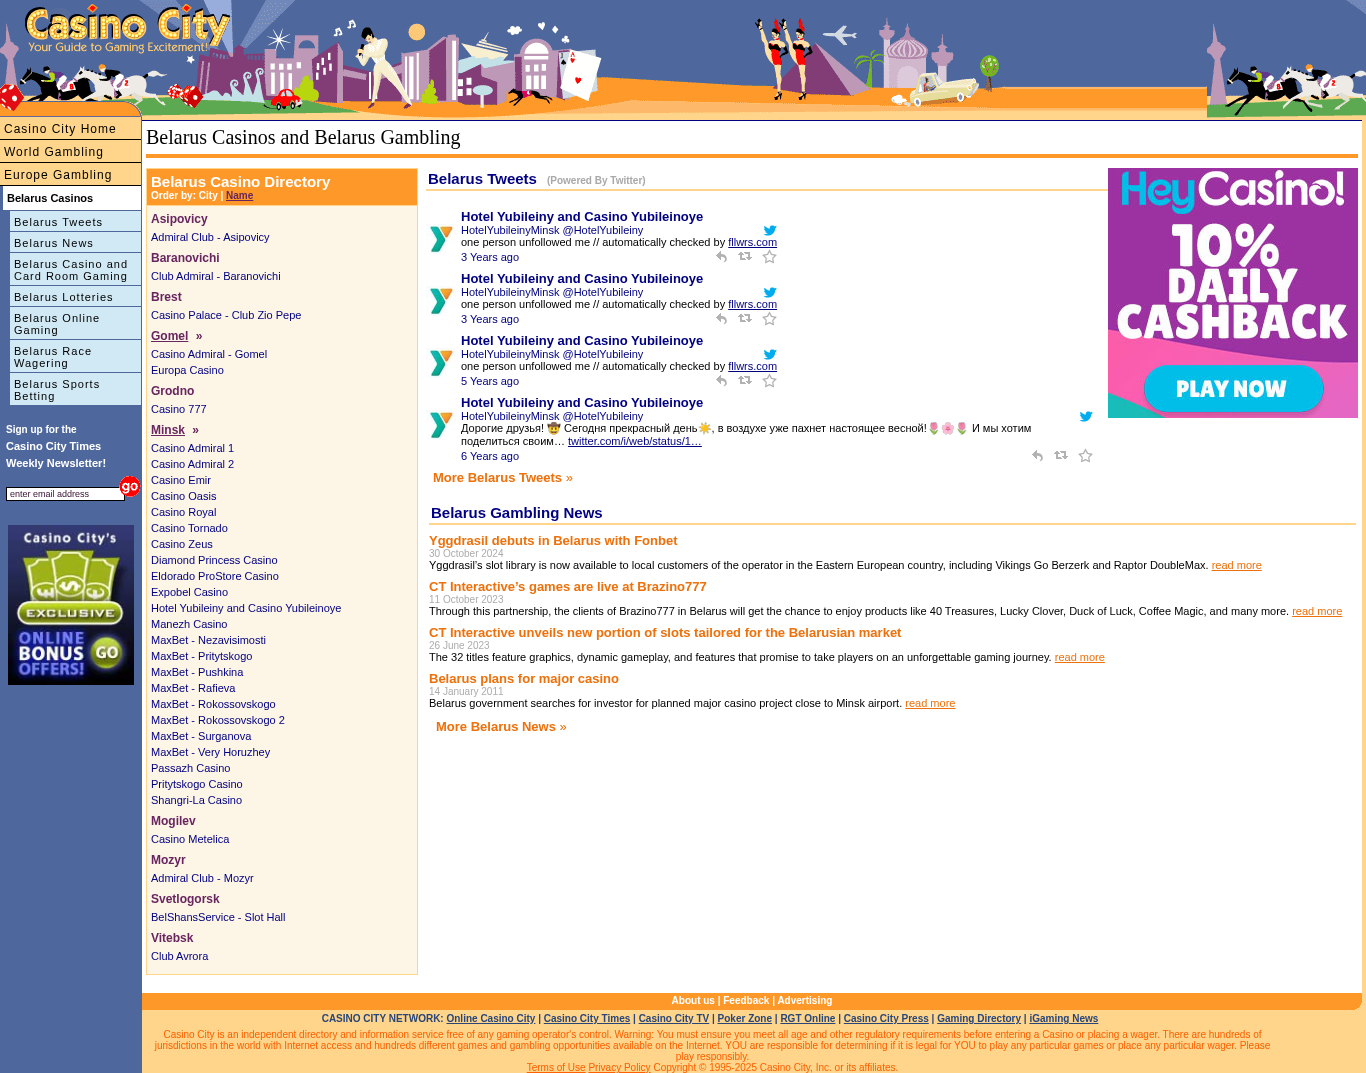The image size is (1366, 1073).
Task: Click Twitter bird on 6 Years ago tweet
Action: click(x=1086, y=417)
